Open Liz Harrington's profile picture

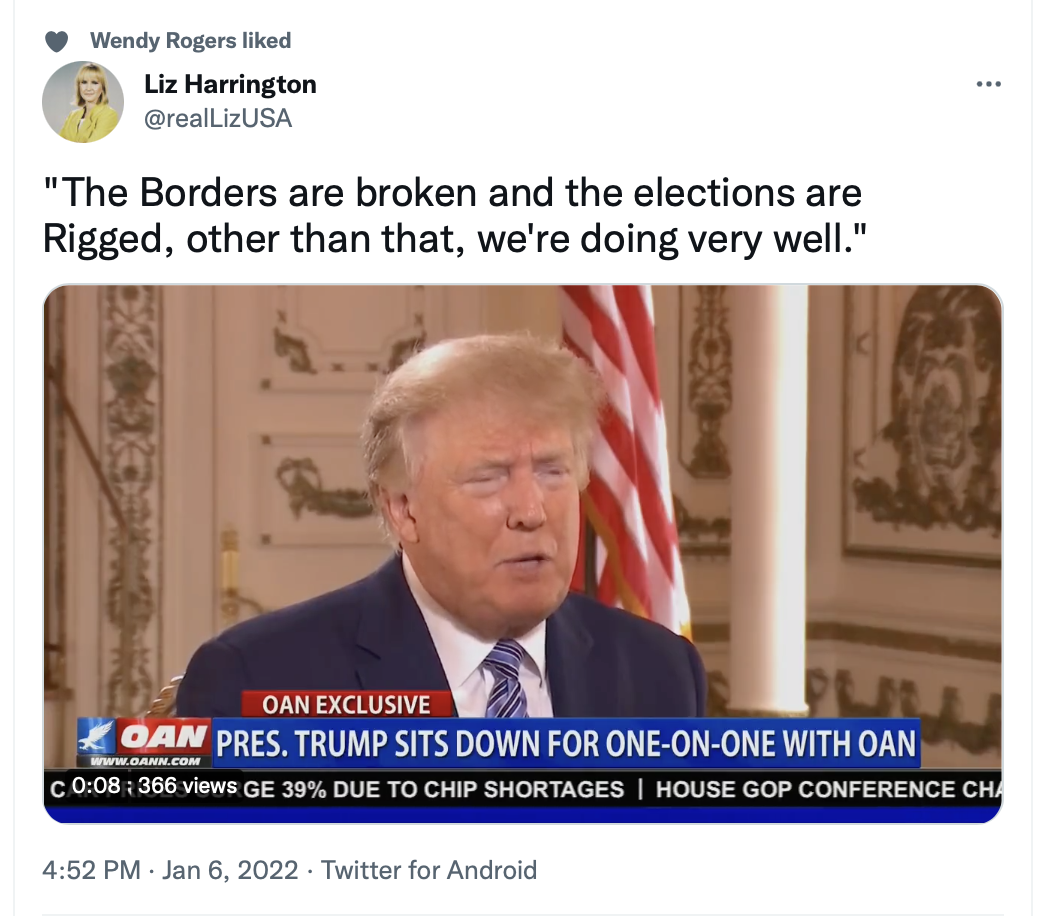click(83, 102)
